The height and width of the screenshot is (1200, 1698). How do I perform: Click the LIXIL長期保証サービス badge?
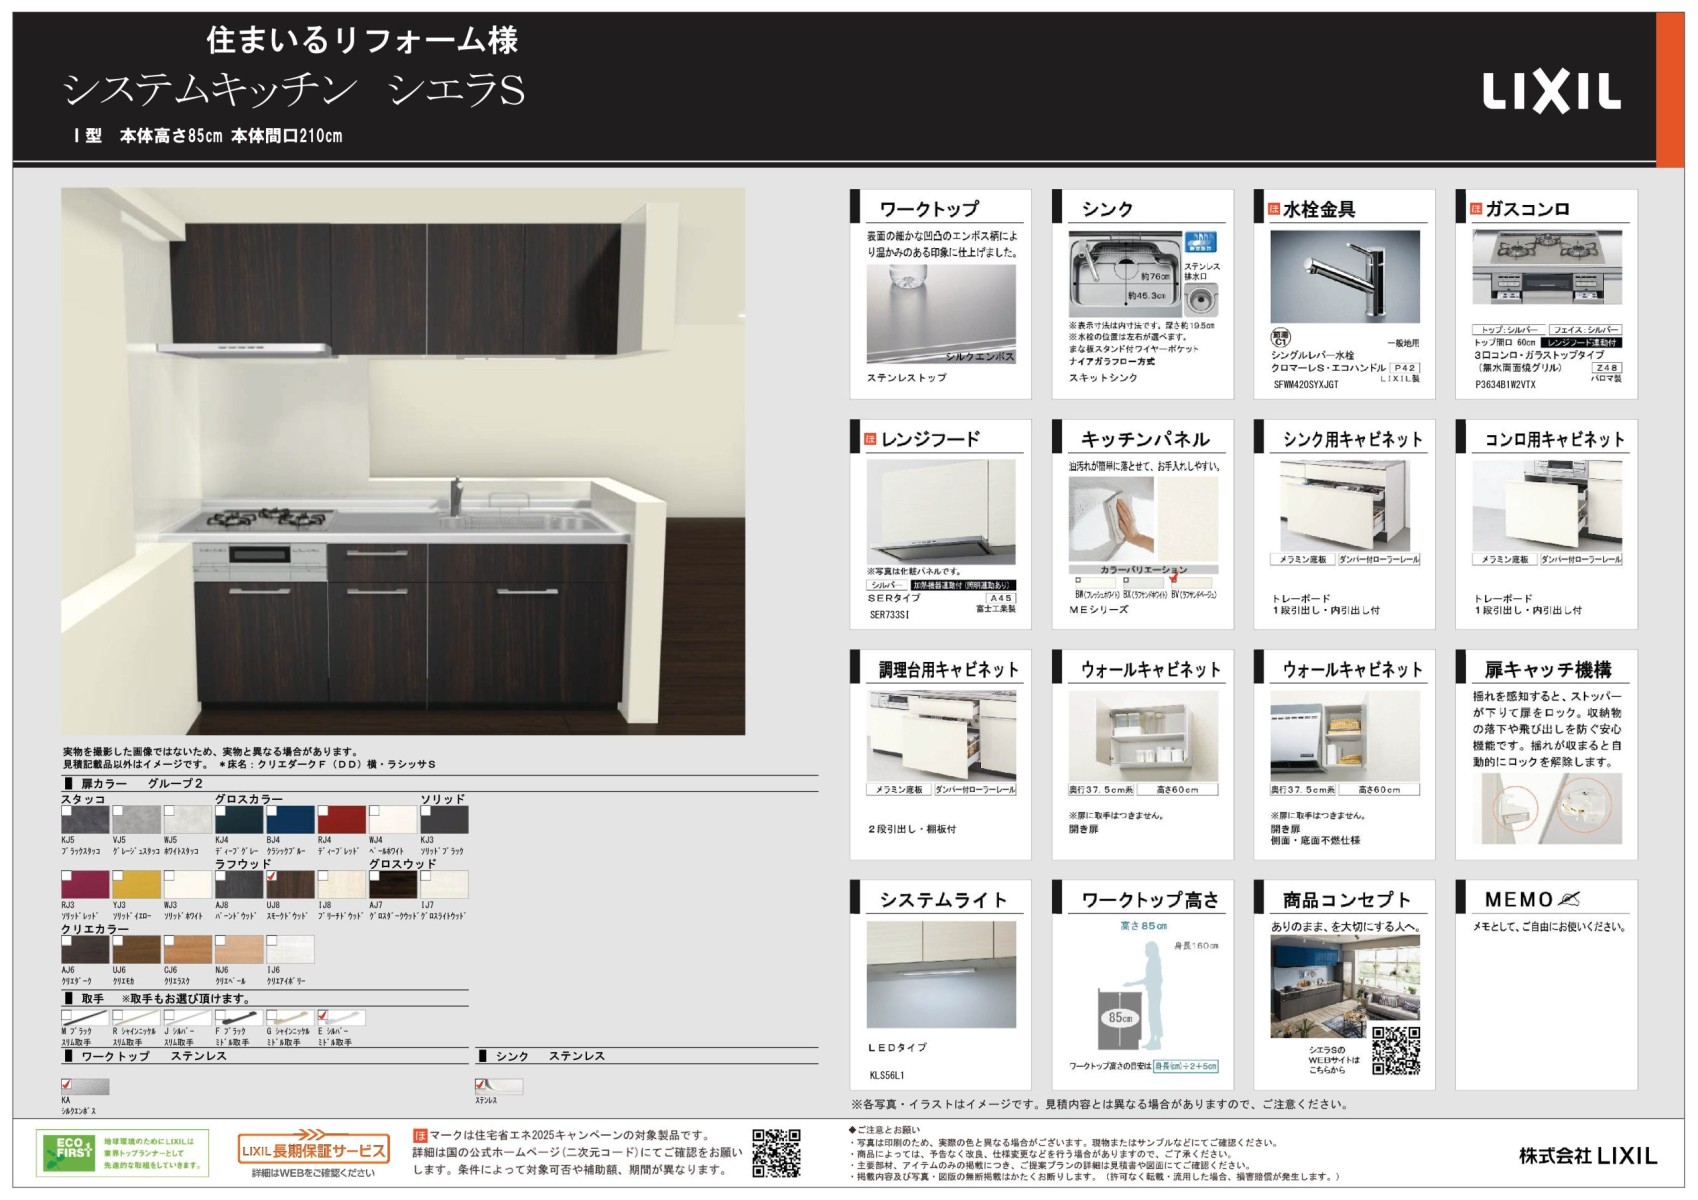pos(313,1147)
